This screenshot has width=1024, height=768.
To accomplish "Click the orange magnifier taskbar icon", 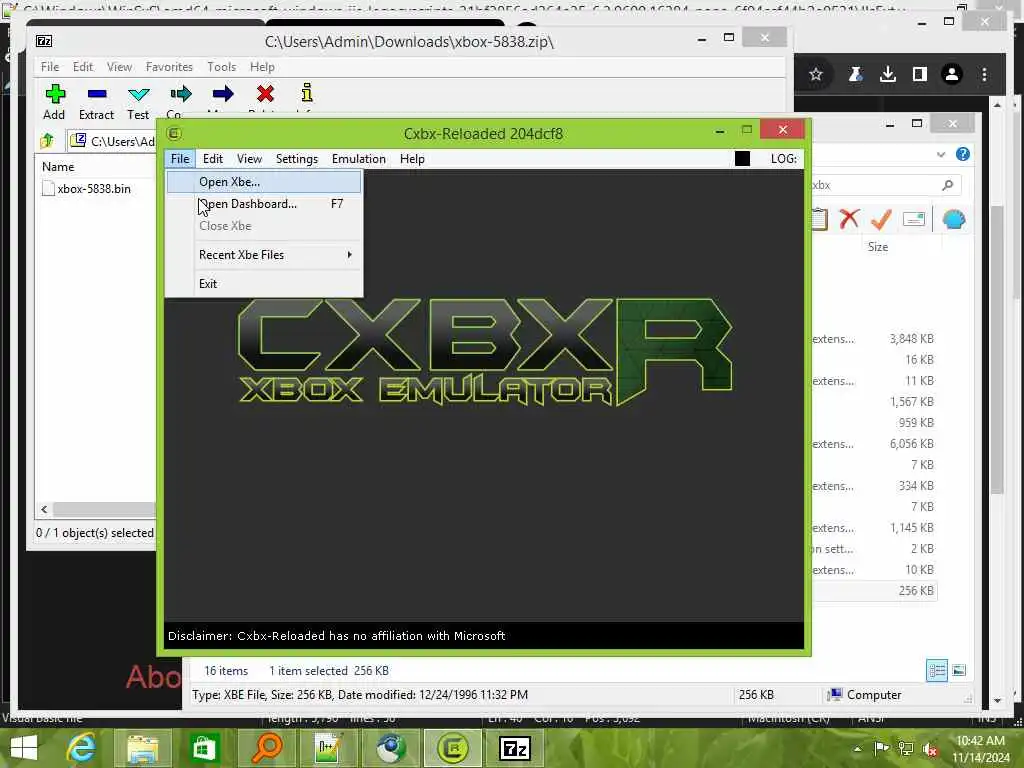I will pyautogui.click(x=265, y=748).
